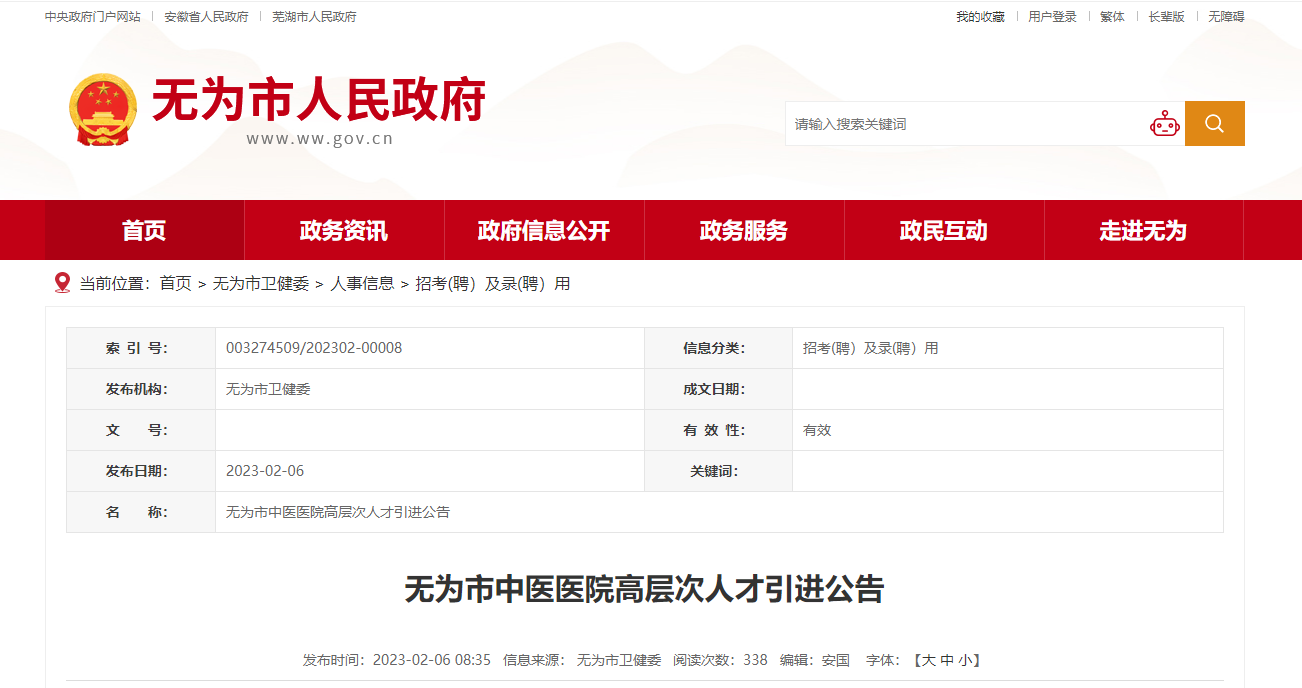Open the 首页 navigation tab
Image resolution: width=1302 pixels, height=688 pixels.
[x=144, y=231]
